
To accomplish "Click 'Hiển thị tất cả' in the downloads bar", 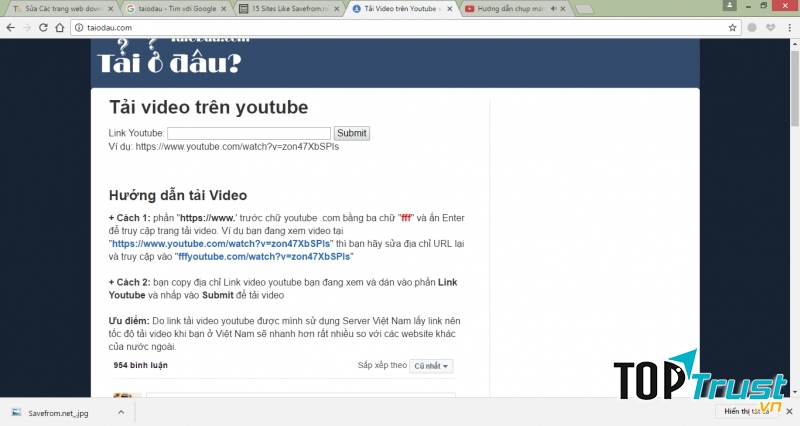I will [745, 412].
